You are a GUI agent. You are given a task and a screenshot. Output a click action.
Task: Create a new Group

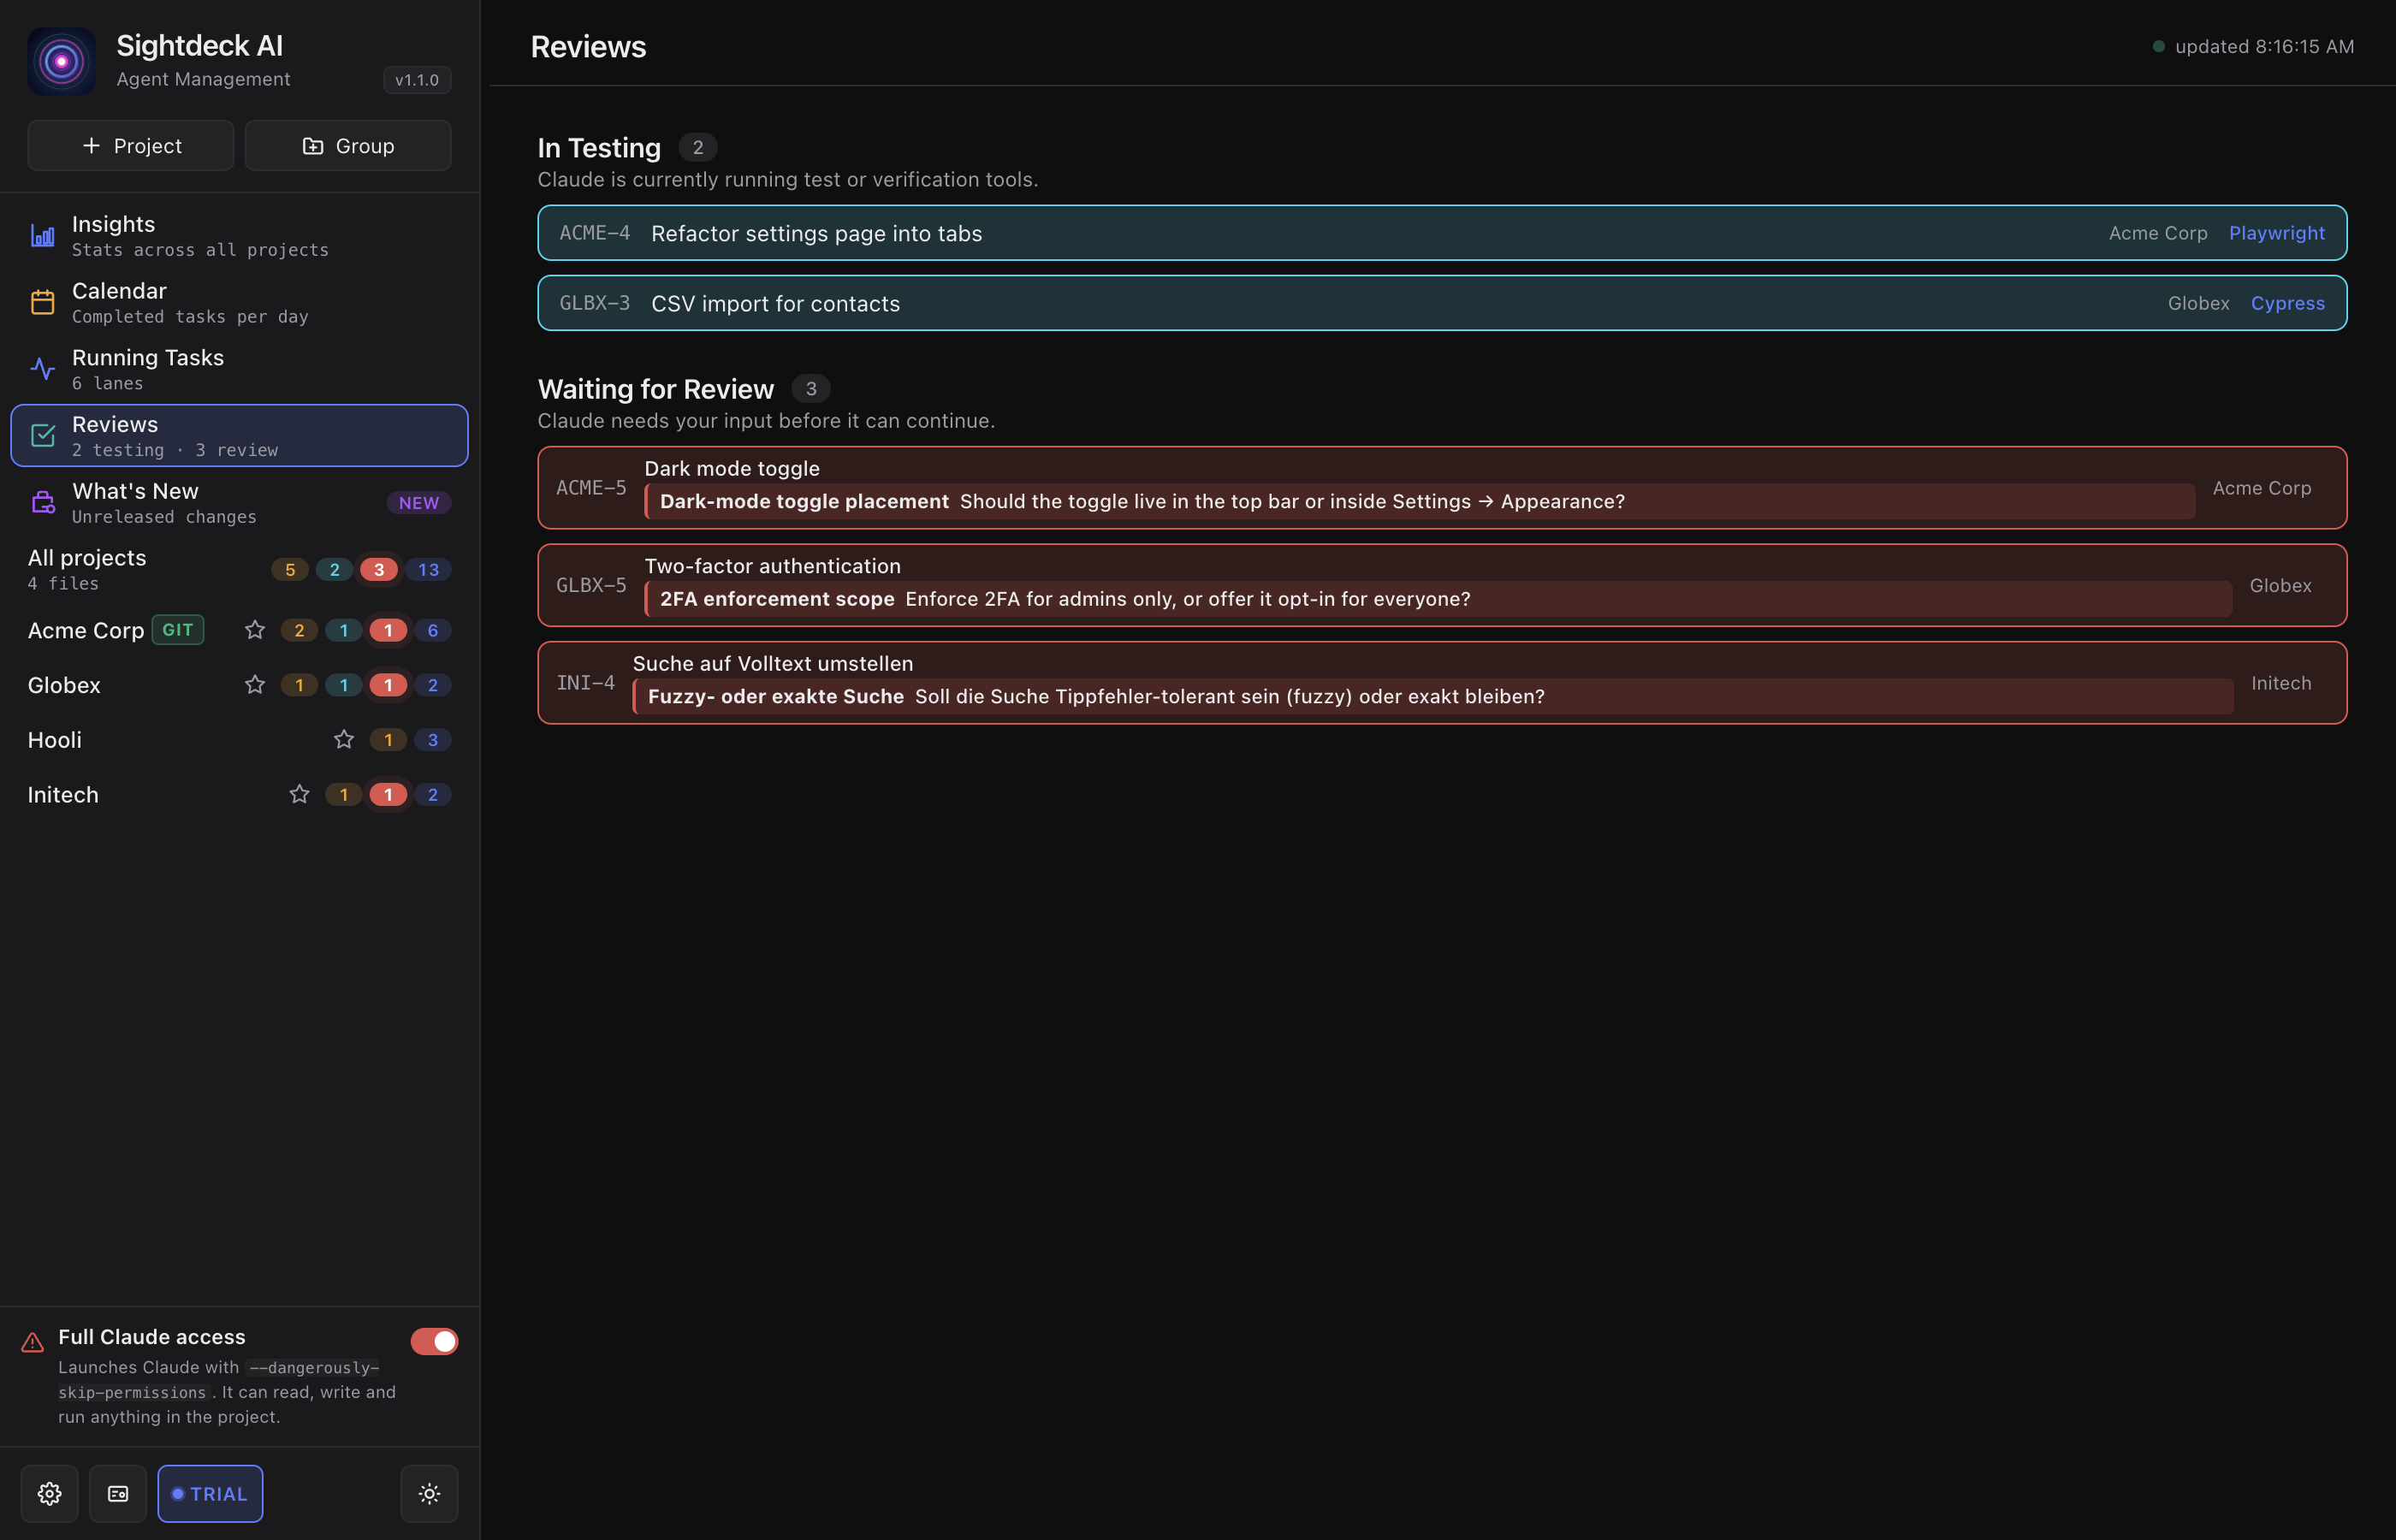348,146
